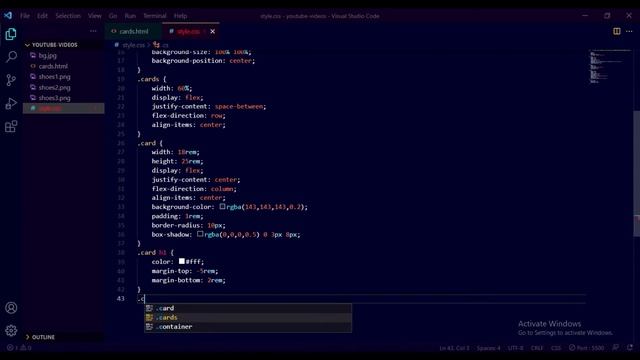Open shoes2.png in the explorer
The height and width of the screenshot is (360, 640).
click(54, 87)
